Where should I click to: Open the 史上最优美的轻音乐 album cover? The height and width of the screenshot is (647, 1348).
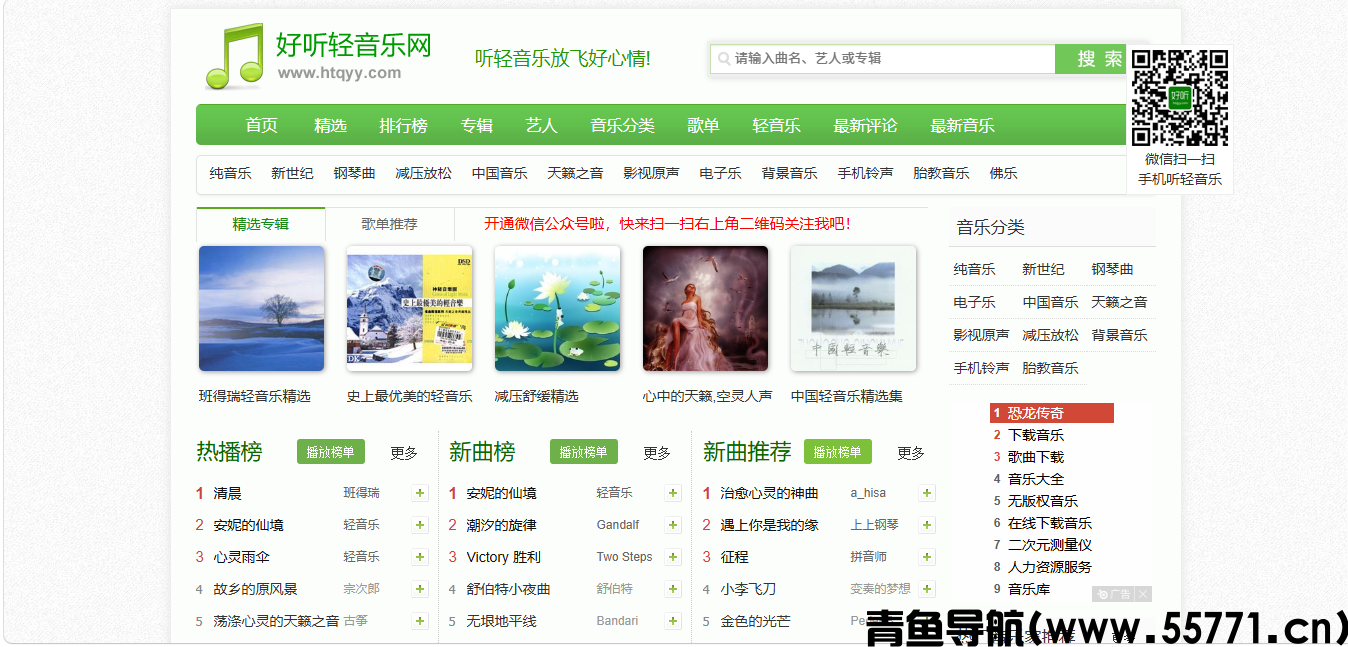pos(409,309)
